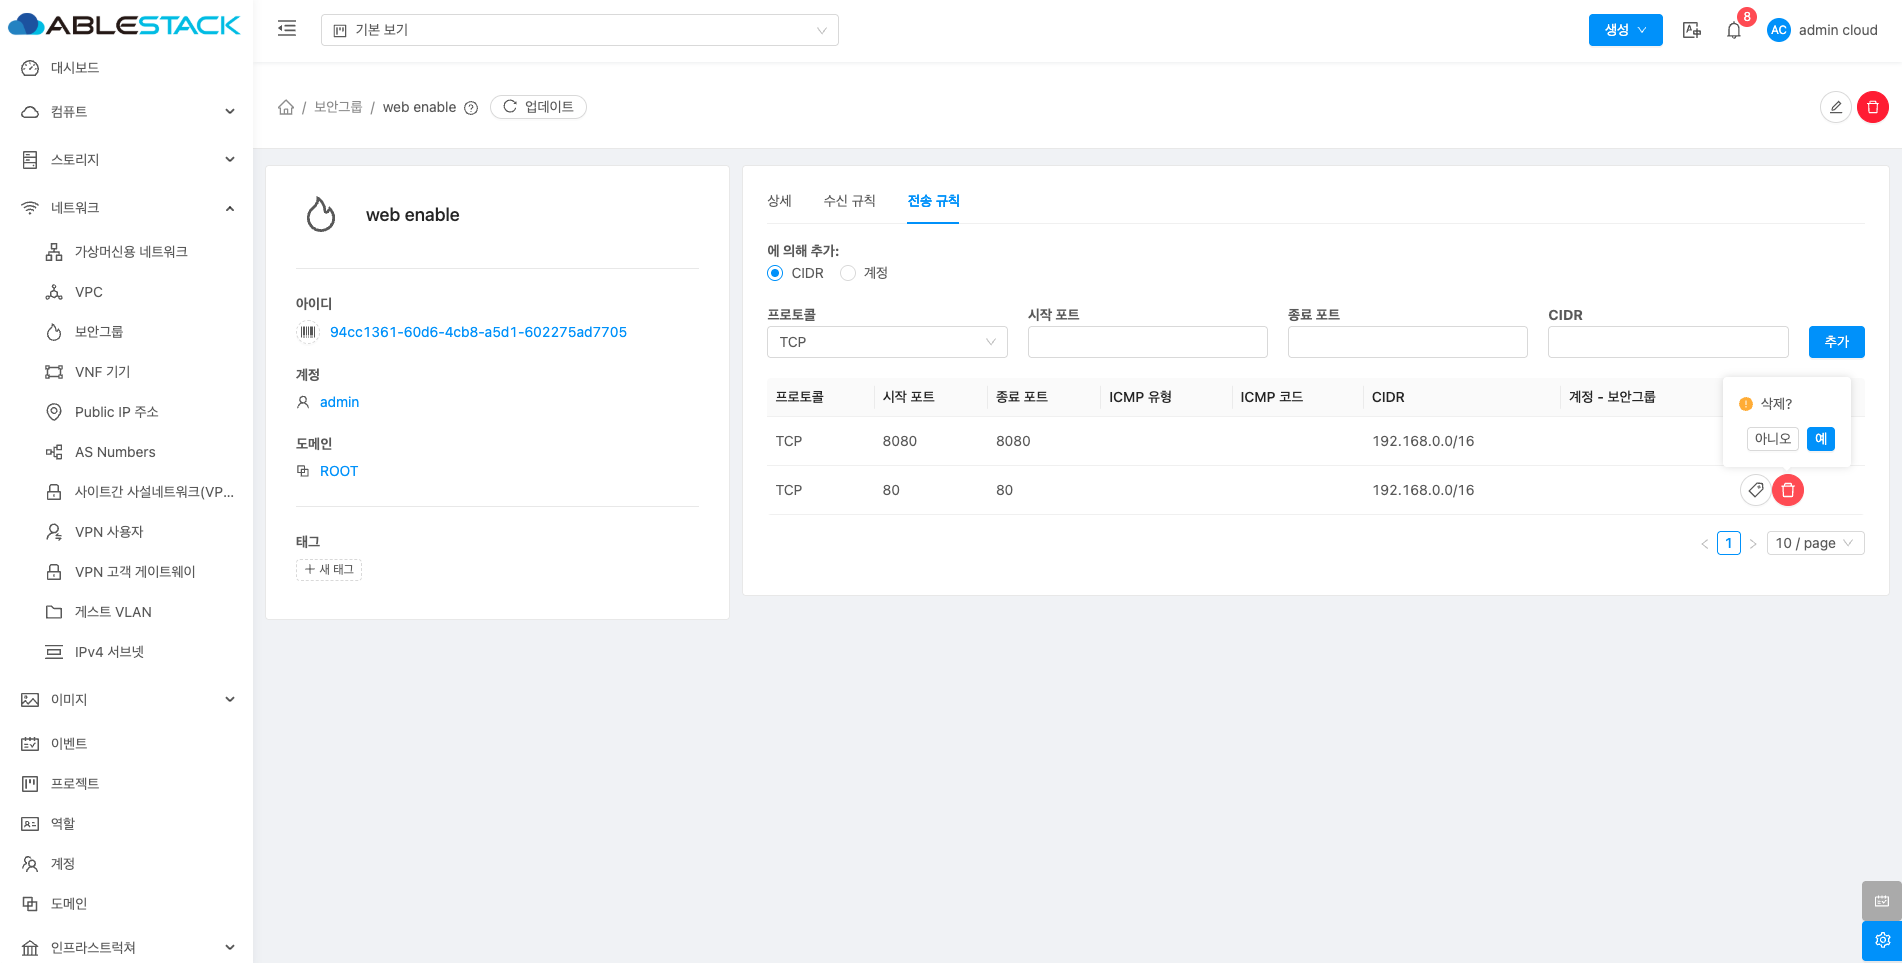
Task: Open the admin account link
Action: pos(339,402)
